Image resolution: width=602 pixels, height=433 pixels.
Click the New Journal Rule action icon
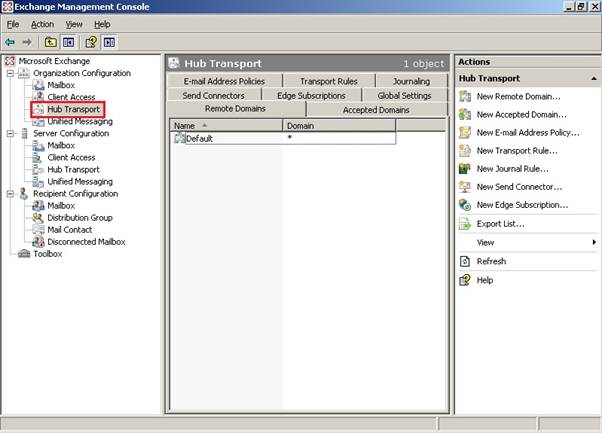pyautogui.click(x=465, y=169)
